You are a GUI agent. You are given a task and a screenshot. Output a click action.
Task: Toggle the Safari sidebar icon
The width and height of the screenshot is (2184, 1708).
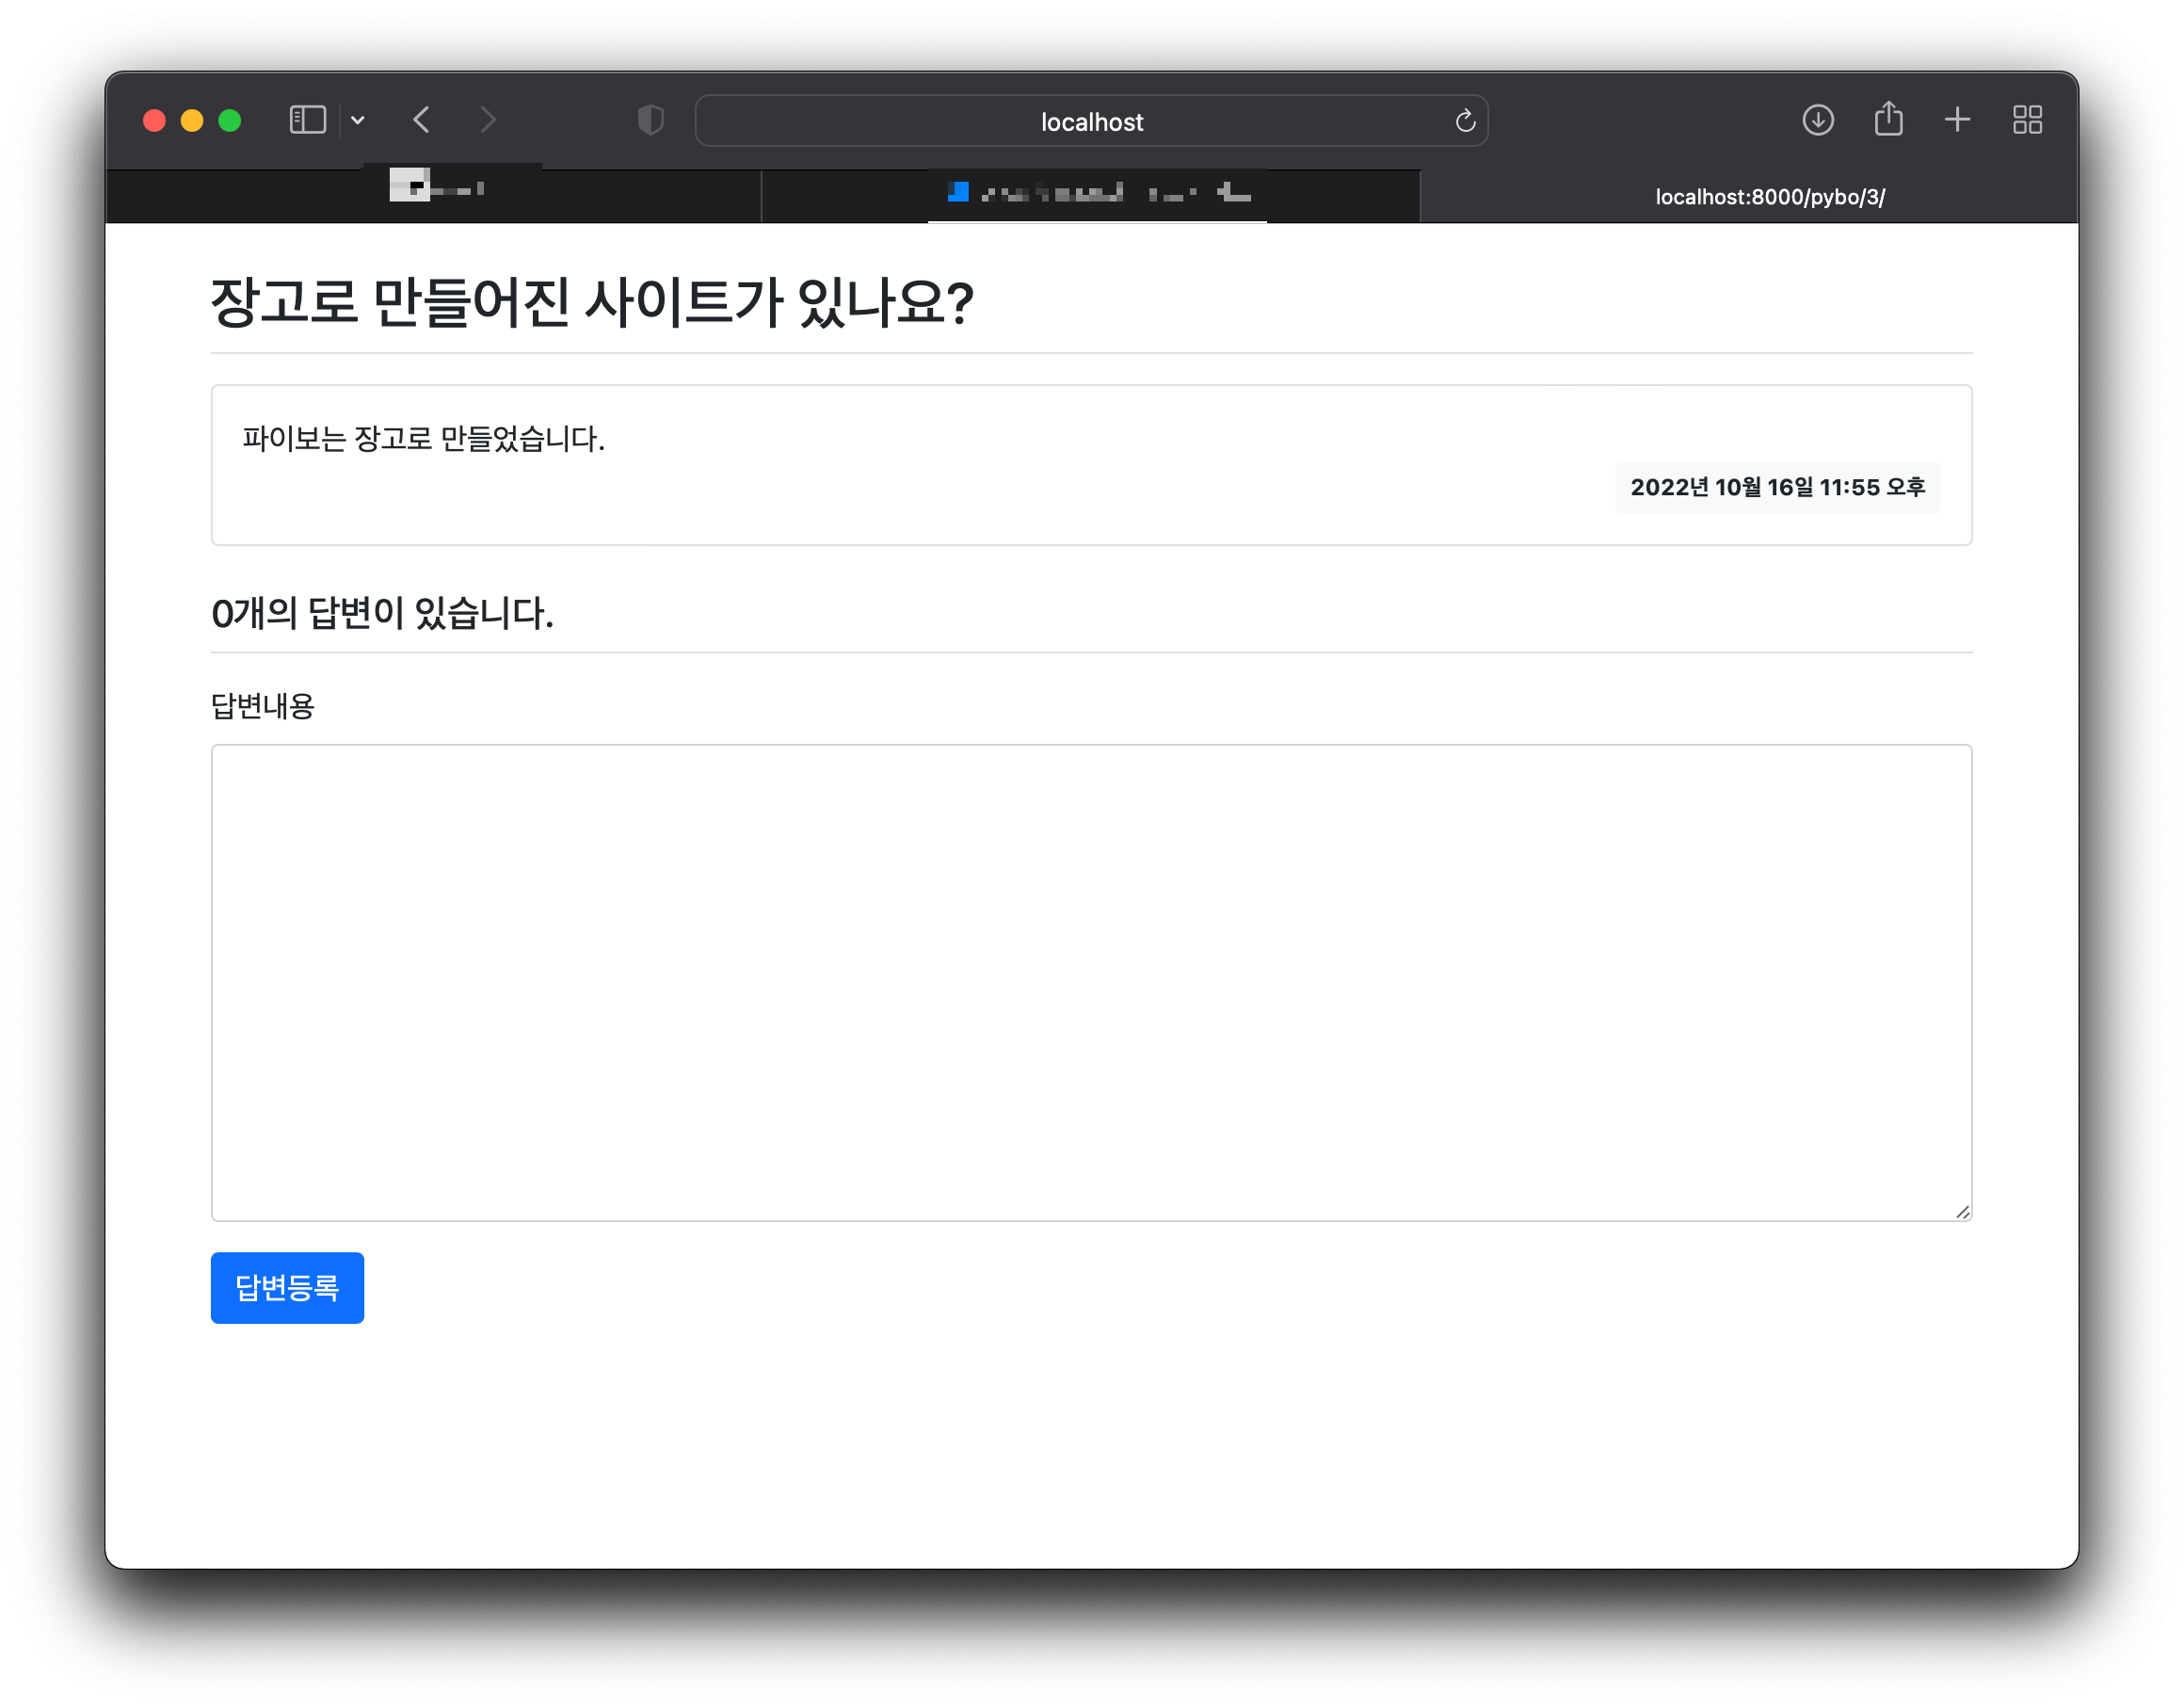coord(307,120)
